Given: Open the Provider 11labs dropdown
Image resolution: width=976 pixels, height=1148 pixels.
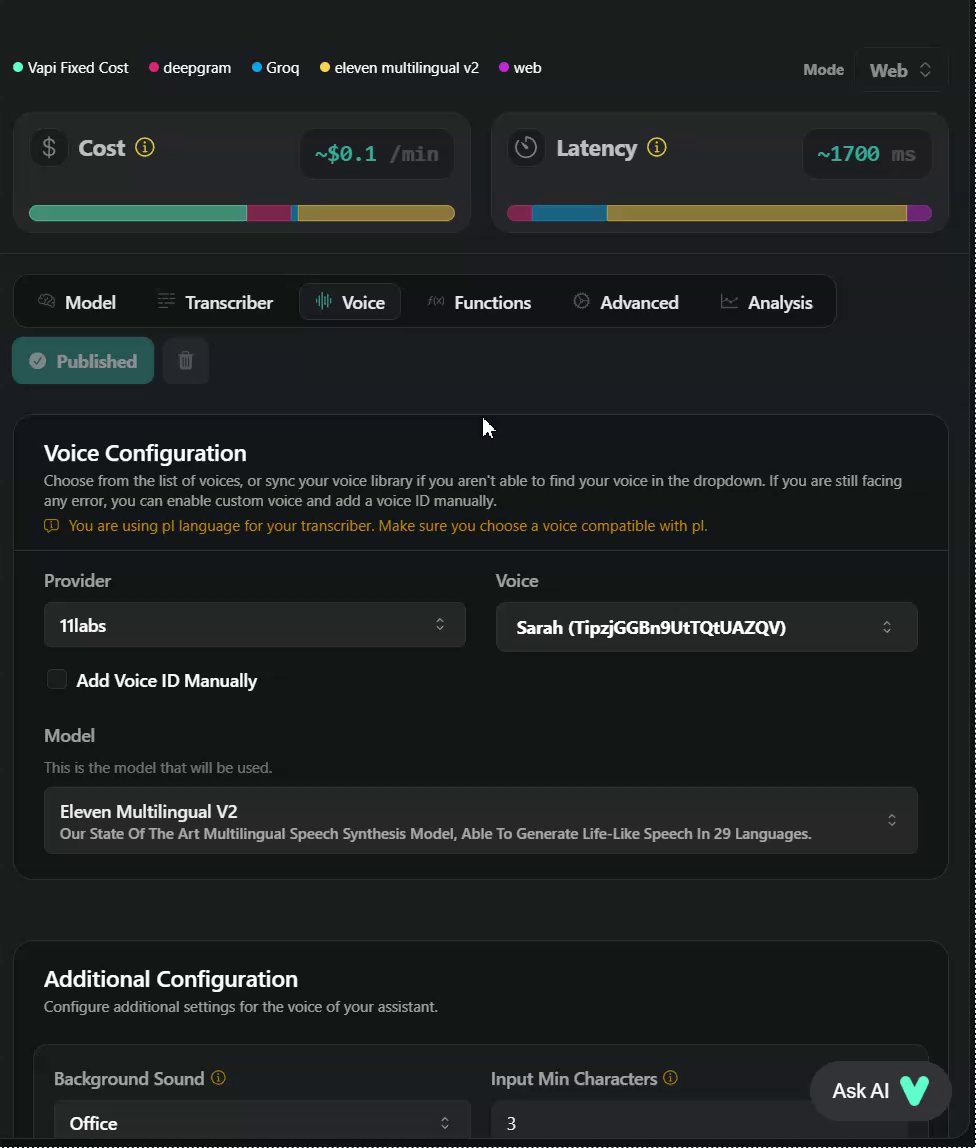Looking at the screenshot, I should point(254,625).
